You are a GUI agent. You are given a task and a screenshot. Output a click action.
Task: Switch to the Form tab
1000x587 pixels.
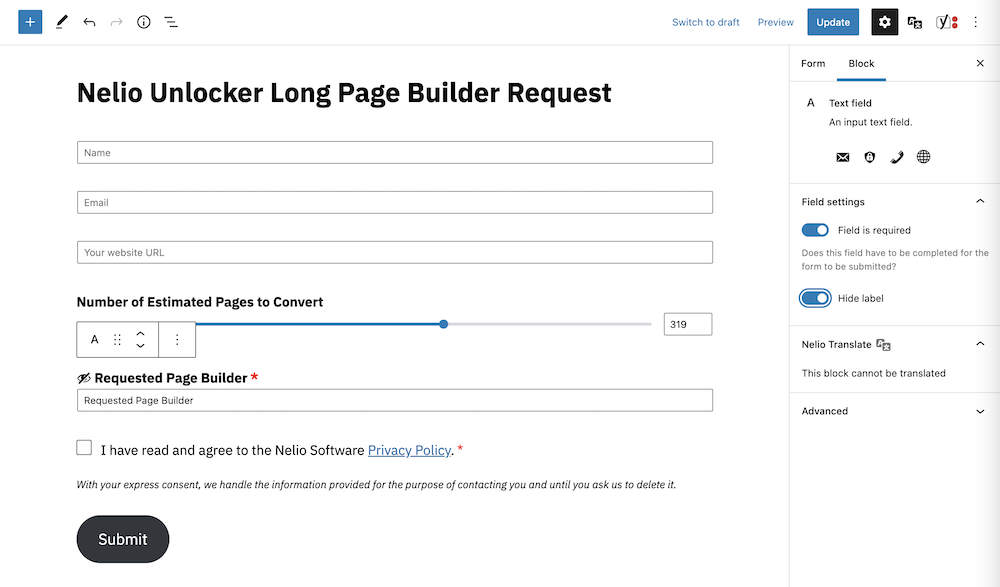click(813, 63)
